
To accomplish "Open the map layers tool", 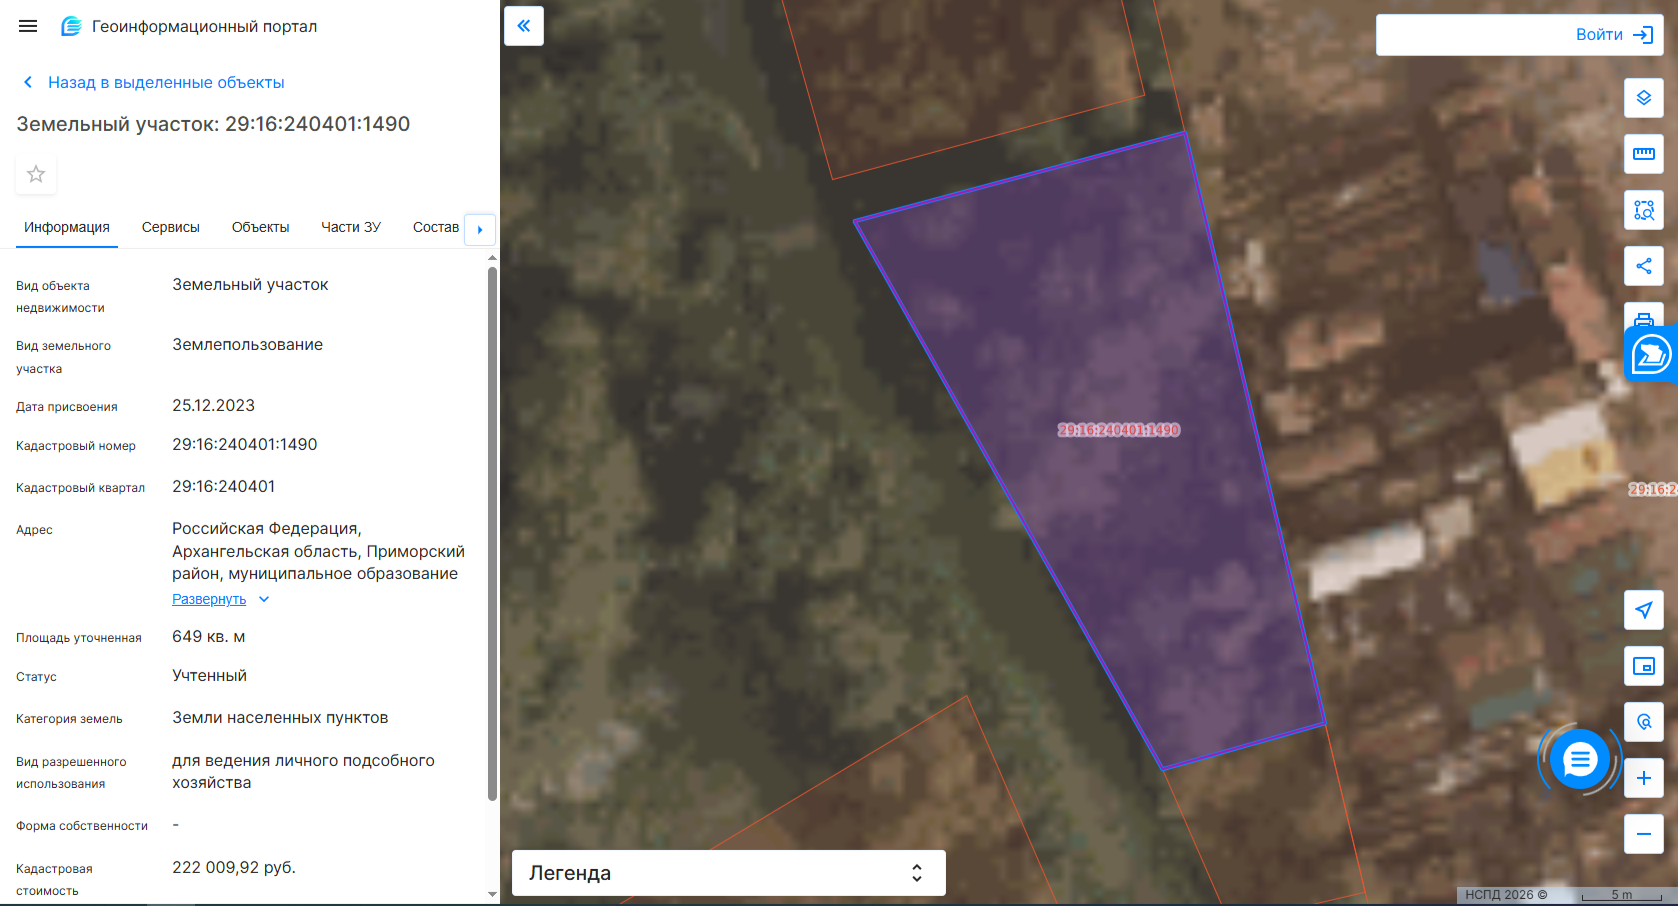I will point(1644,98).
